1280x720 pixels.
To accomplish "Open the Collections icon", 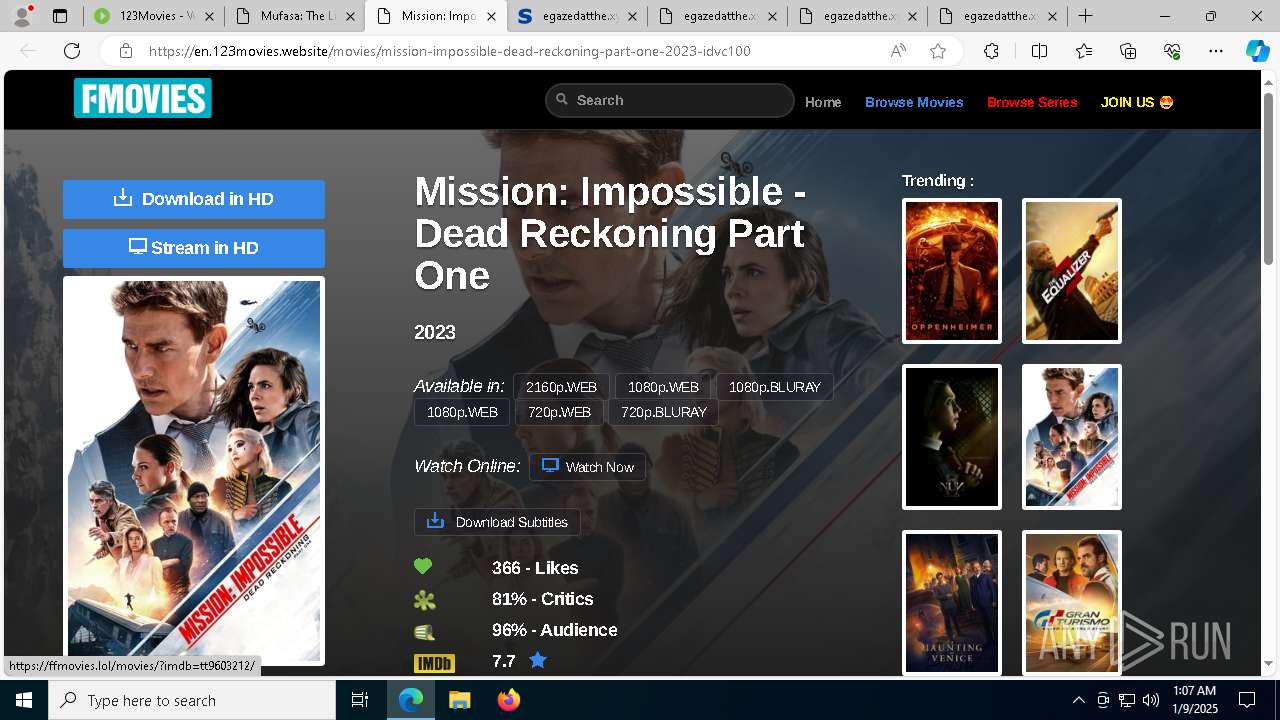I will 1128,51.
